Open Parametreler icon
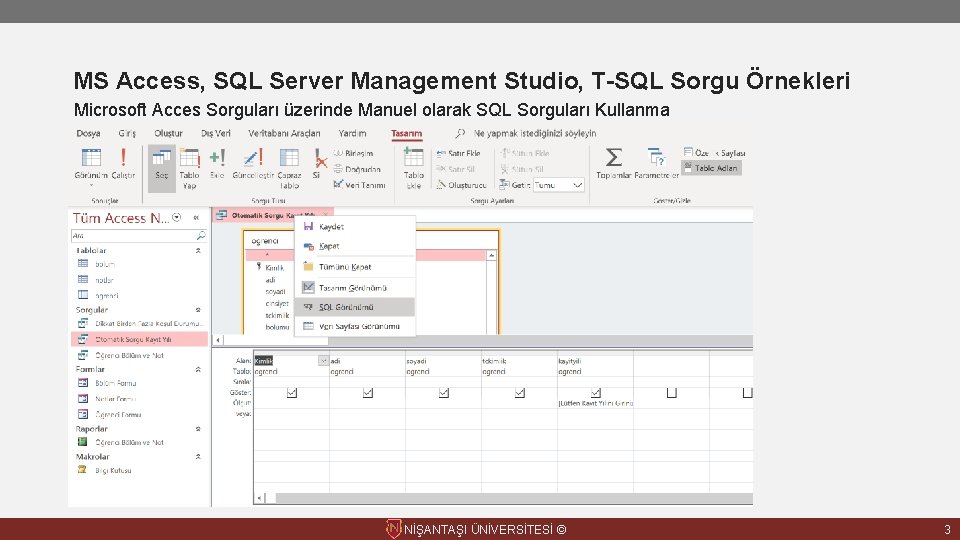960x540 pixels. point(656,158)
